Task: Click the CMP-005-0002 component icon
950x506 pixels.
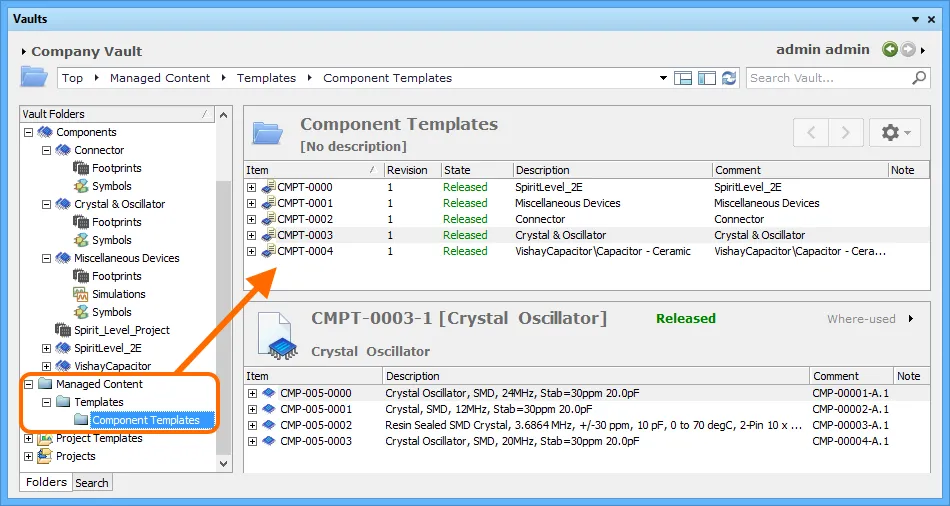Action: pyautogui.click(x=269, y=425)
